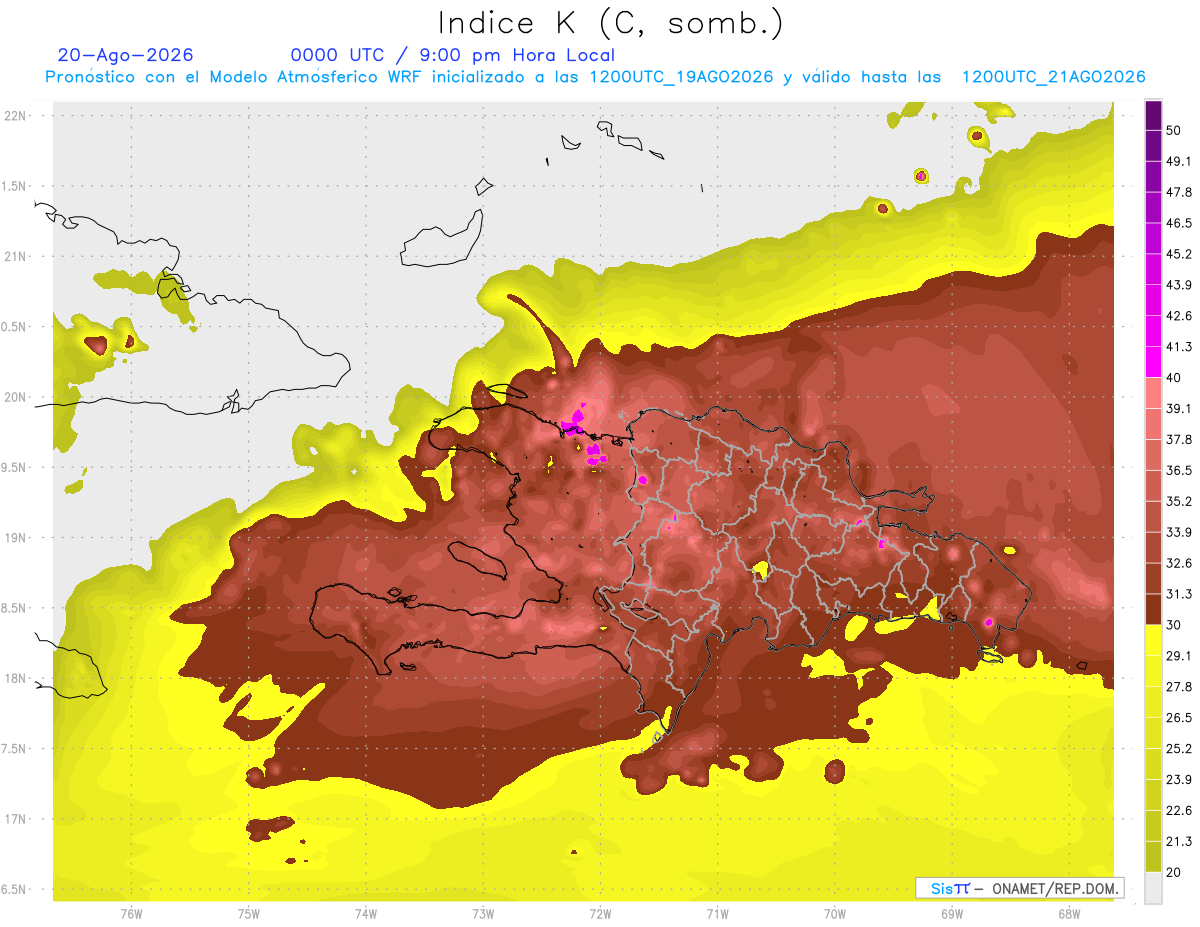Click the 'Pronóstico con el Modelo Atmosférico WRF' line
The width and height of the screenshot is (1200, 927).
tap(595, 77)
